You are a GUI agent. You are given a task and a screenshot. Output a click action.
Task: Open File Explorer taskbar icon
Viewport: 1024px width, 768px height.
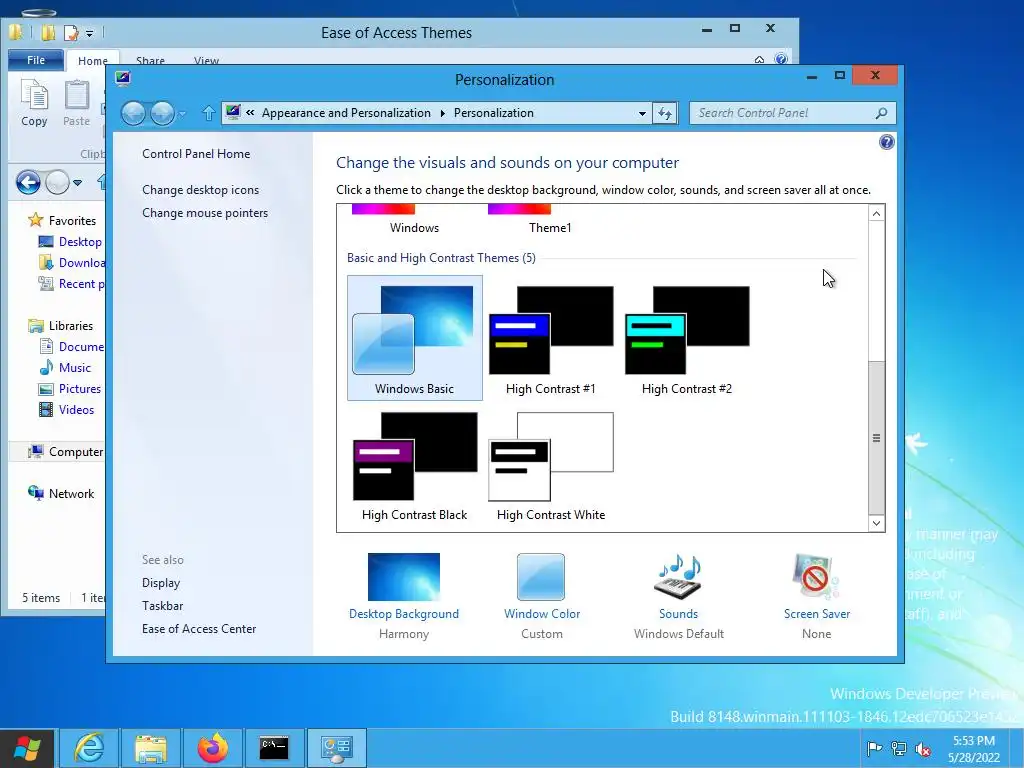[150, 748]
